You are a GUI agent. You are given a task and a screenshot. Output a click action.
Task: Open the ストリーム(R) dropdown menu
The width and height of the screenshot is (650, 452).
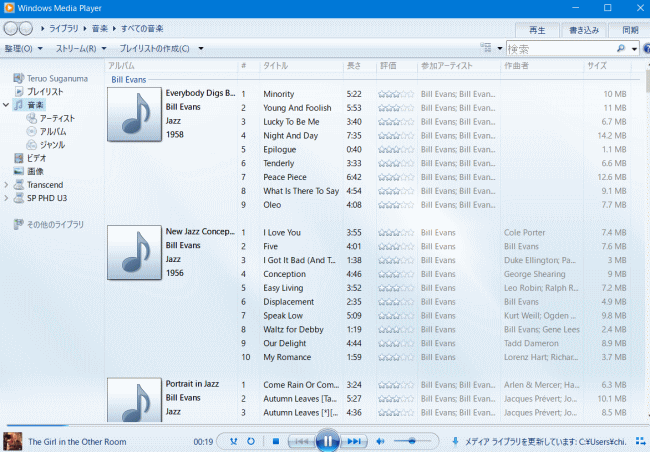81,49
